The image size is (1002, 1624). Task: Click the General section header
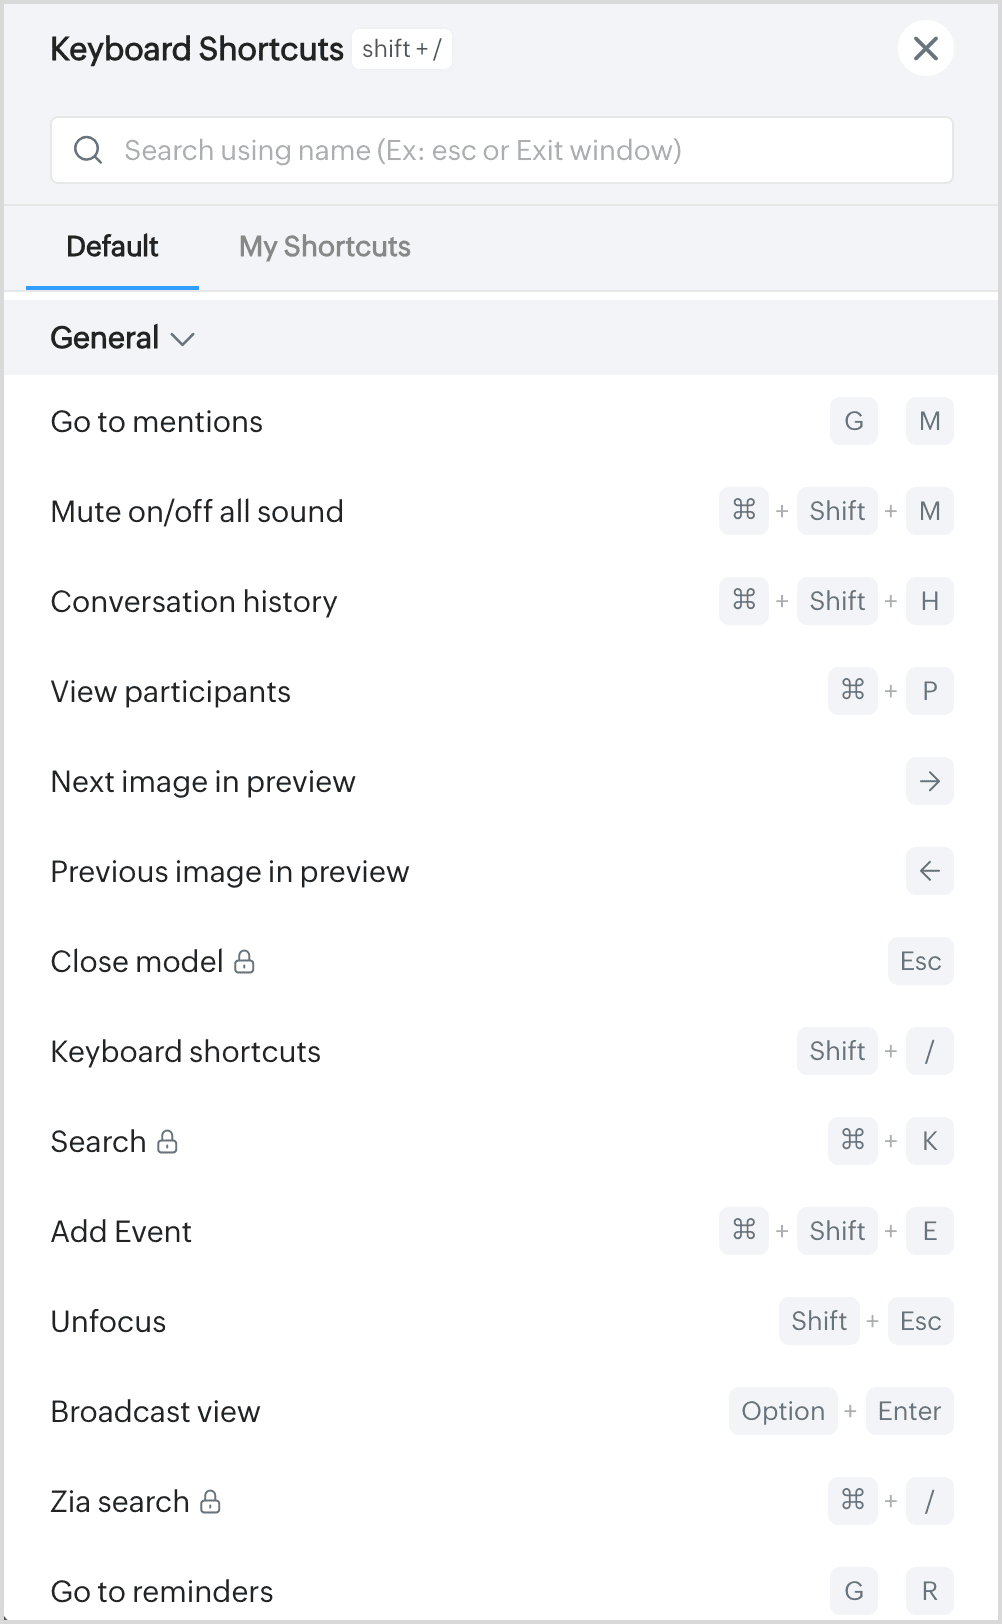105,338
